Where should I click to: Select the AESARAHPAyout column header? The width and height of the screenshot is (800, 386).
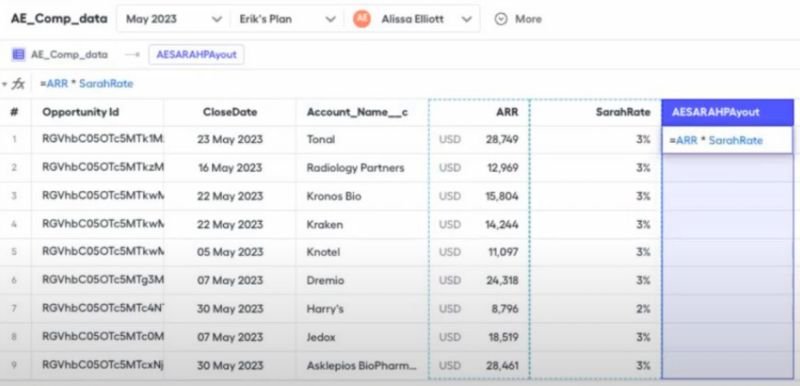click(728, 112)
